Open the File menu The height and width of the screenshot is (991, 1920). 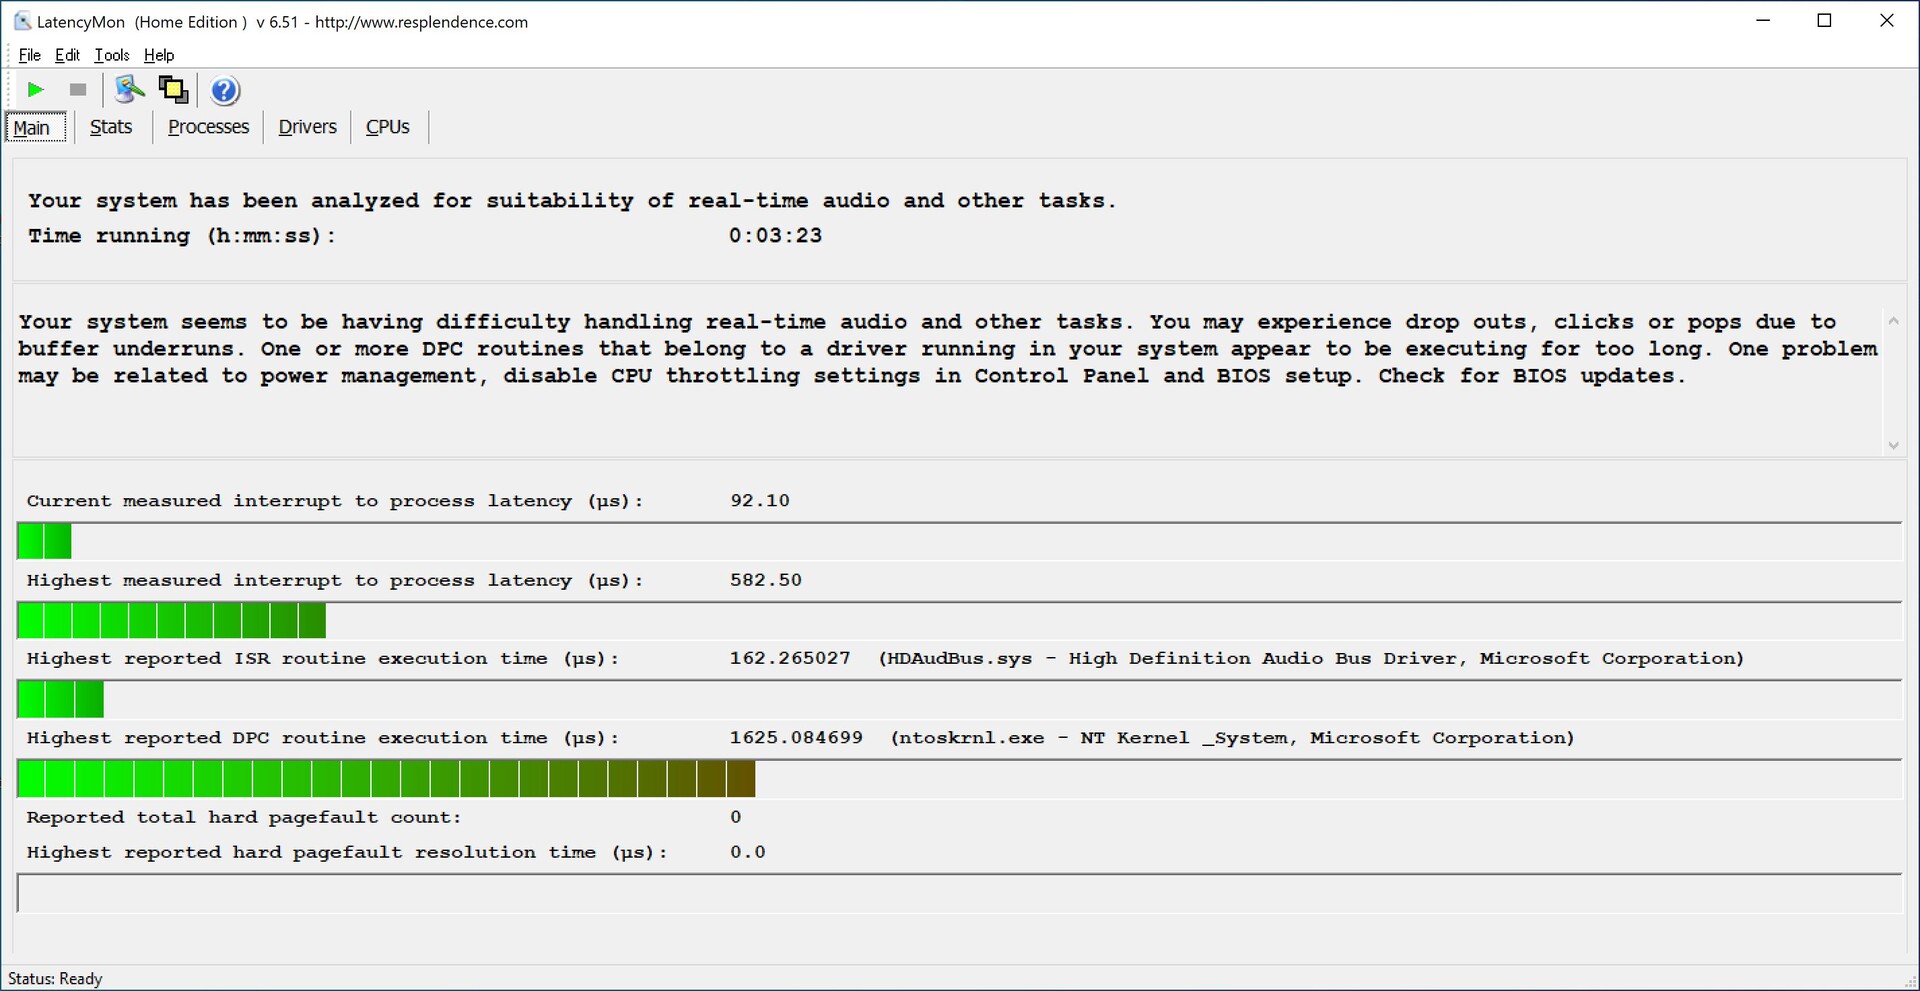(30, 55)
